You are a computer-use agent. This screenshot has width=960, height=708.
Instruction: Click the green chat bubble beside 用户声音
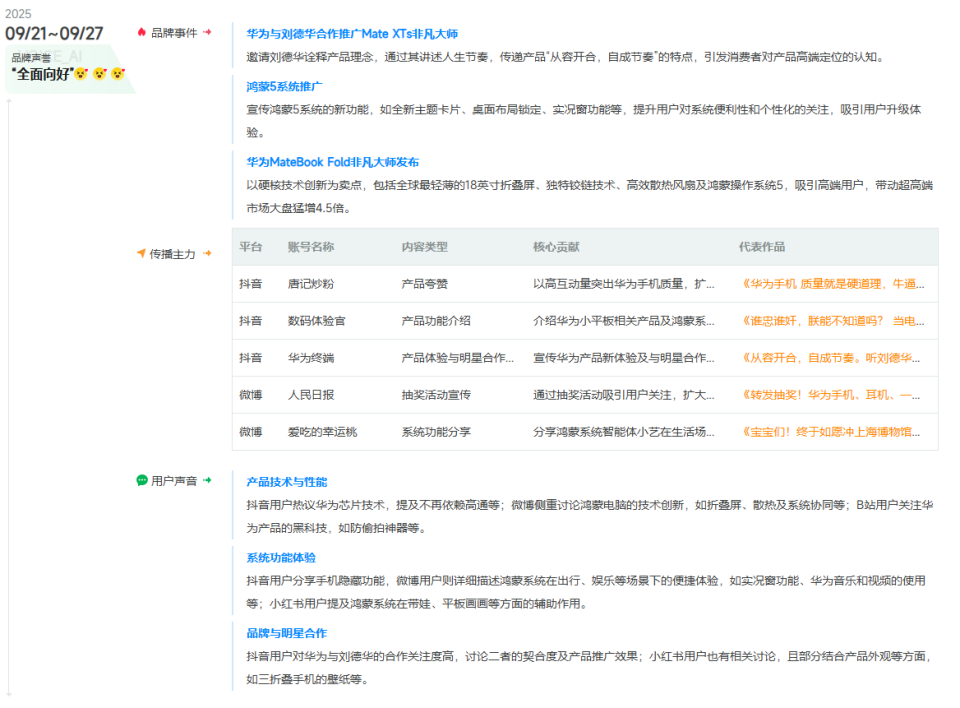(142, 479)
